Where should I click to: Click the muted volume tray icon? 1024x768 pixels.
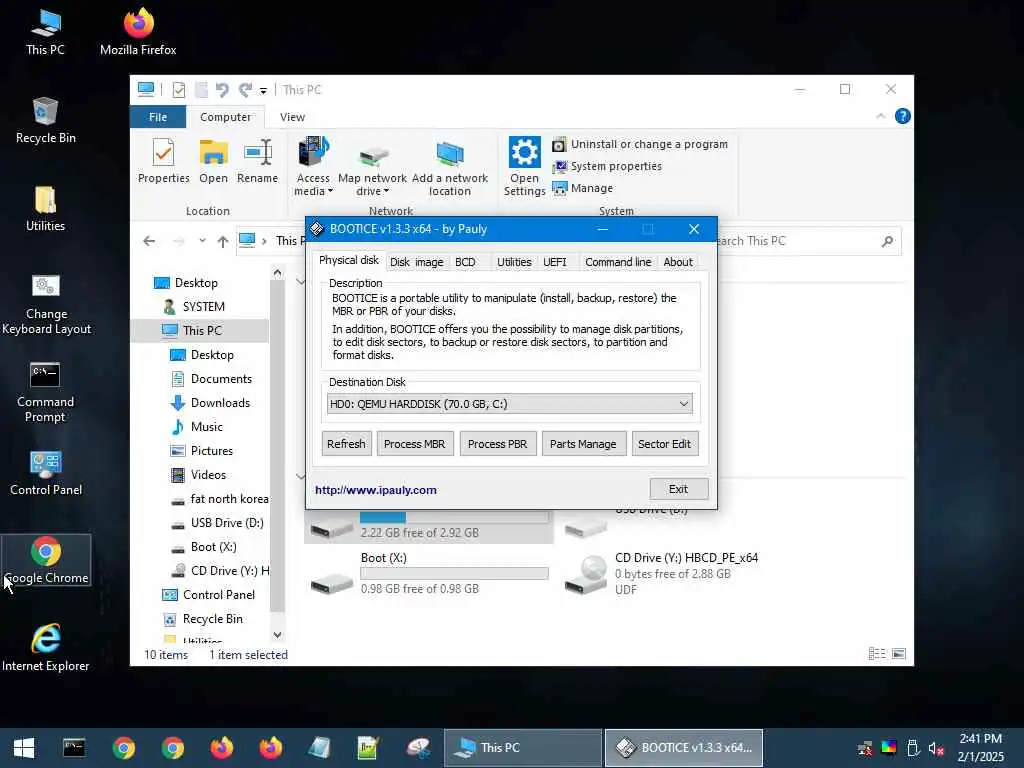(x=936, y=748)
